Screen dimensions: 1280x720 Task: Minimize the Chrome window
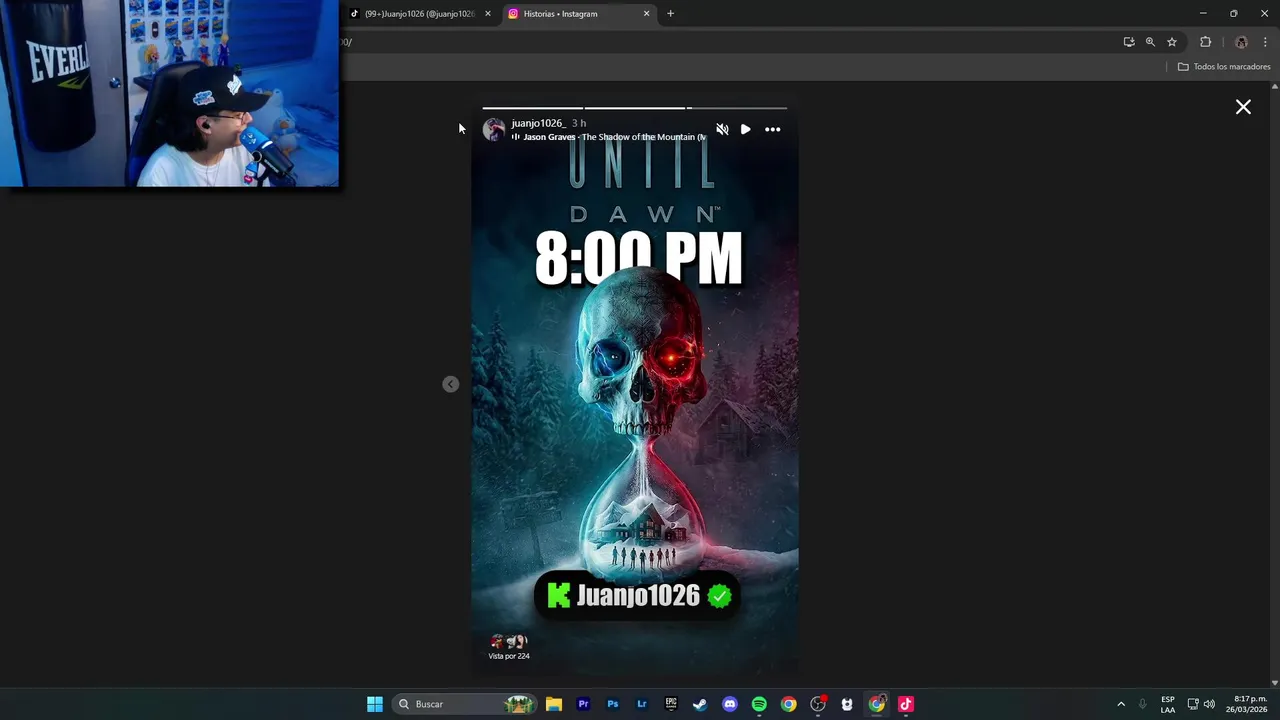pyautogui.click(x=1203, y=13)
